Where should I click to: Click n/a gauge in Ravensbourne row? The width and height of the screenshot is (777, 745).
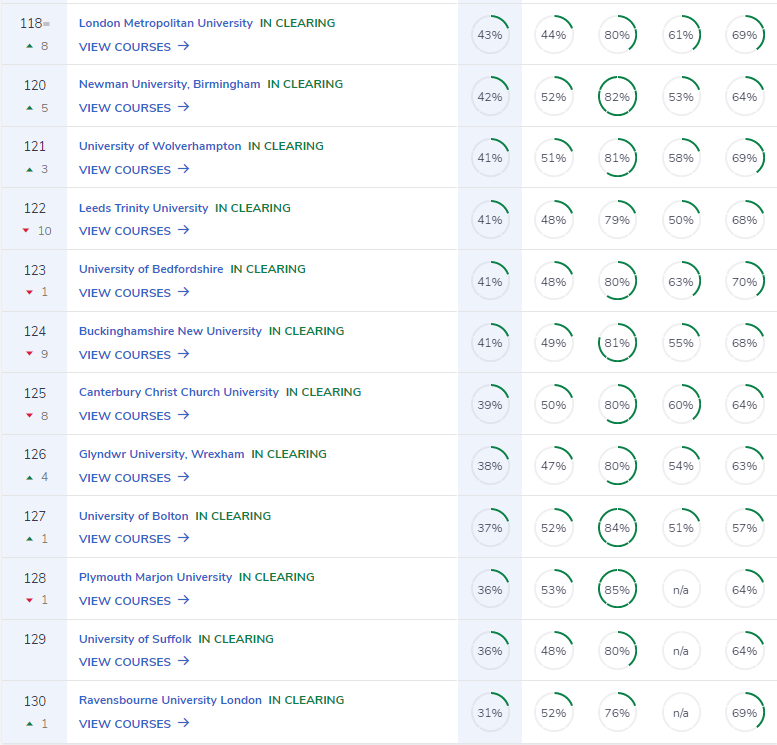[x=681, y=712]
